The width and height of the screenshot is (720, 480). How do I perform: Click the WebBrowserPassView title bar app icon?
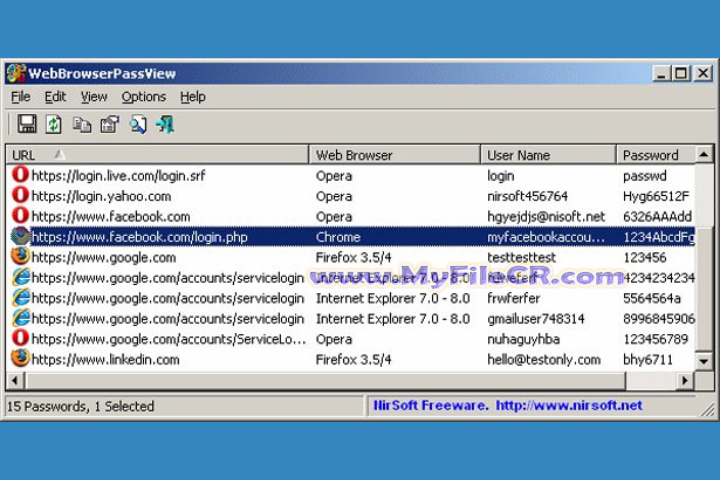(16, 73)
